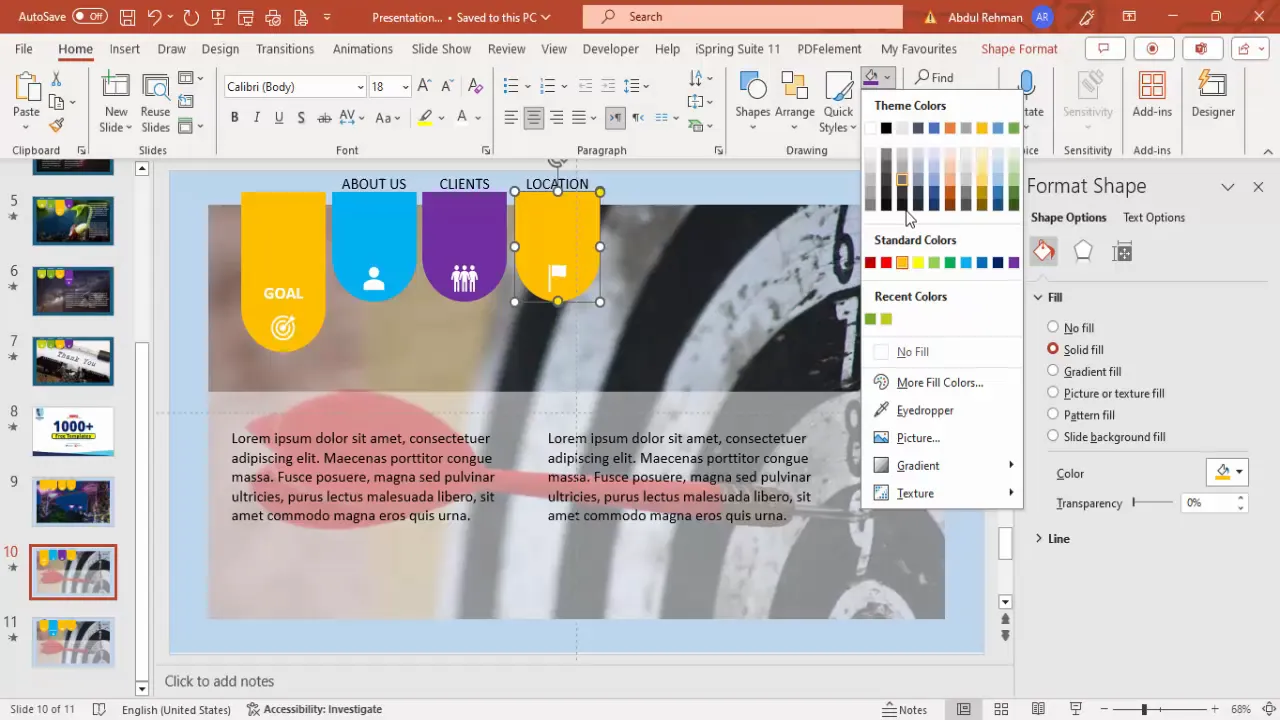Open the Shapes gallery
This screenshot has width=1280, height=720.
[x=752, y=102]
